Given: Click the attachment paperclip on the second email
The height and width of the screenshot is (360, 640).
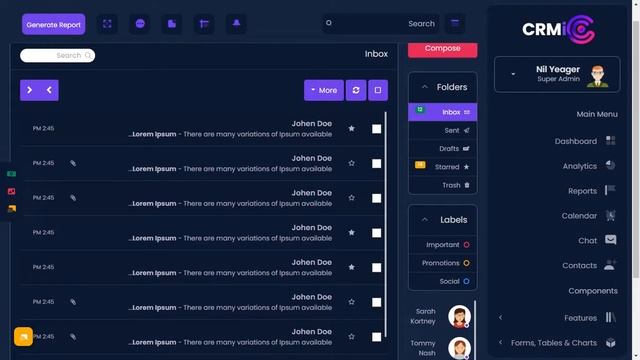Looking at the screenshot, I should click(x=73, y=163).
